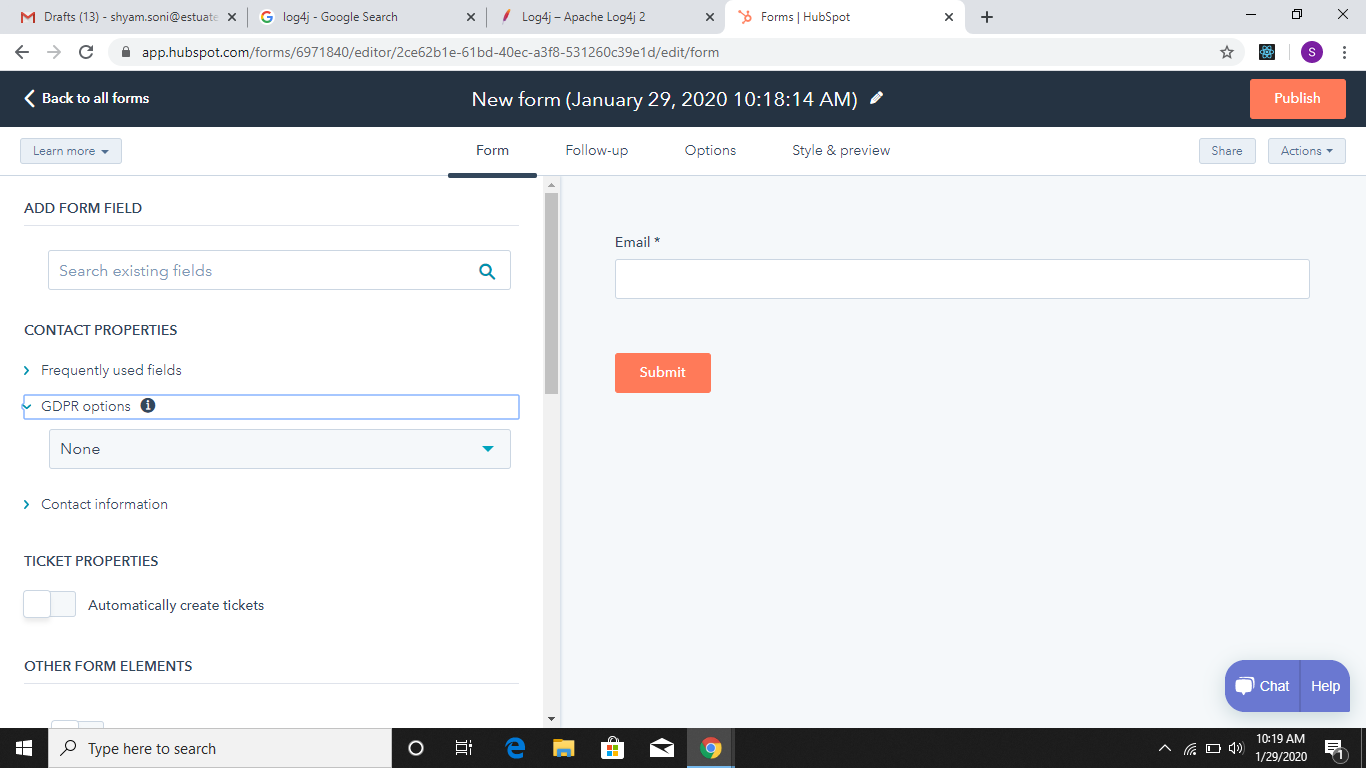1366x768 pixels.
Task: Click the Chrome profile avatar icon
Action: coord(1311,51)
